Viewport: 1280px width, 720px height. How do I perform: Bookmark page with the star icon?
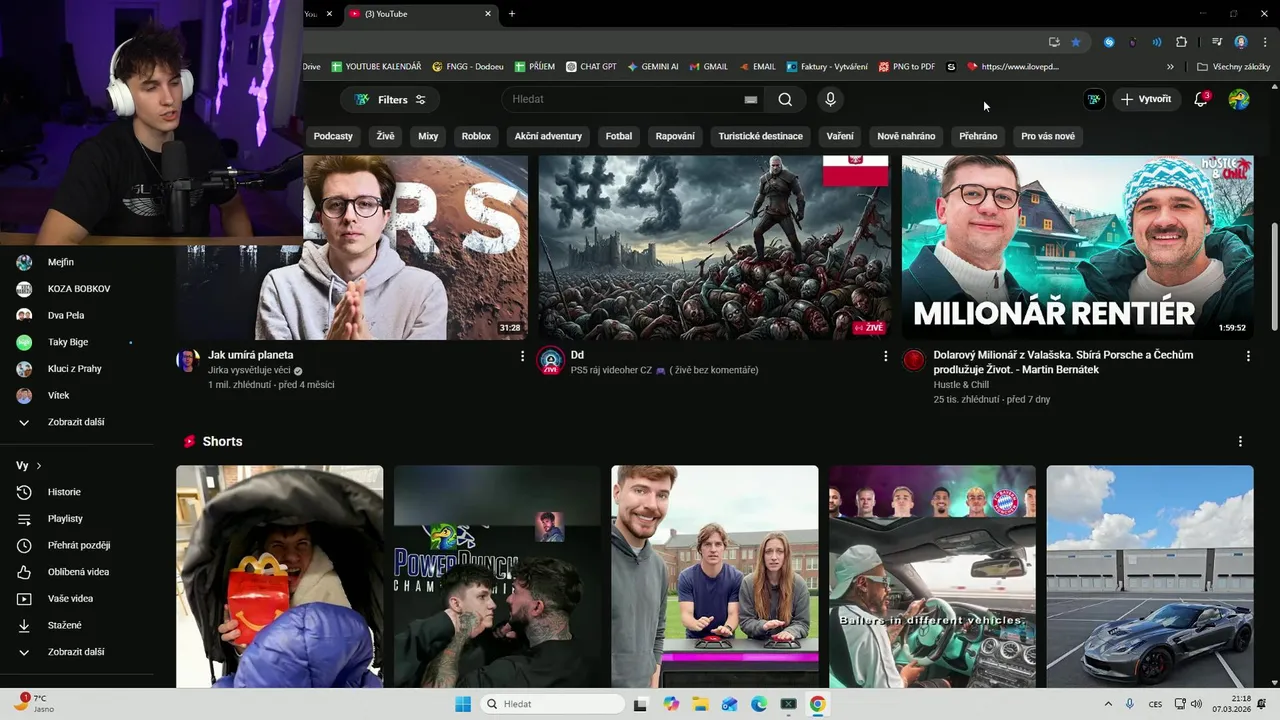click(1075, 42)
